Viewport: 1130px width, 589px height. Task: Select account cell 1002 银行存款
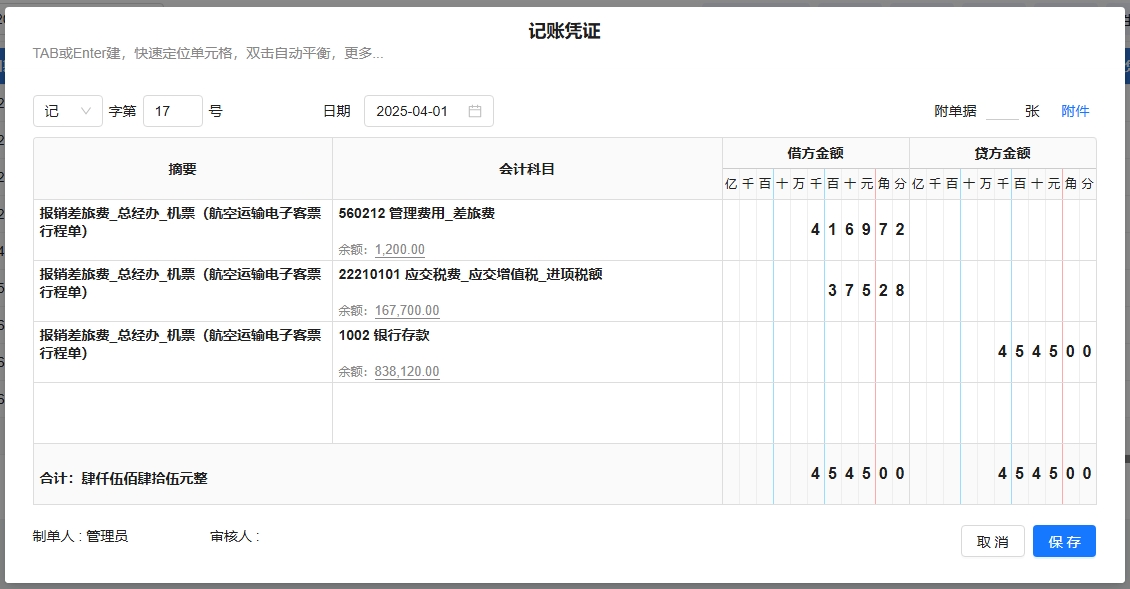(384, 335)
